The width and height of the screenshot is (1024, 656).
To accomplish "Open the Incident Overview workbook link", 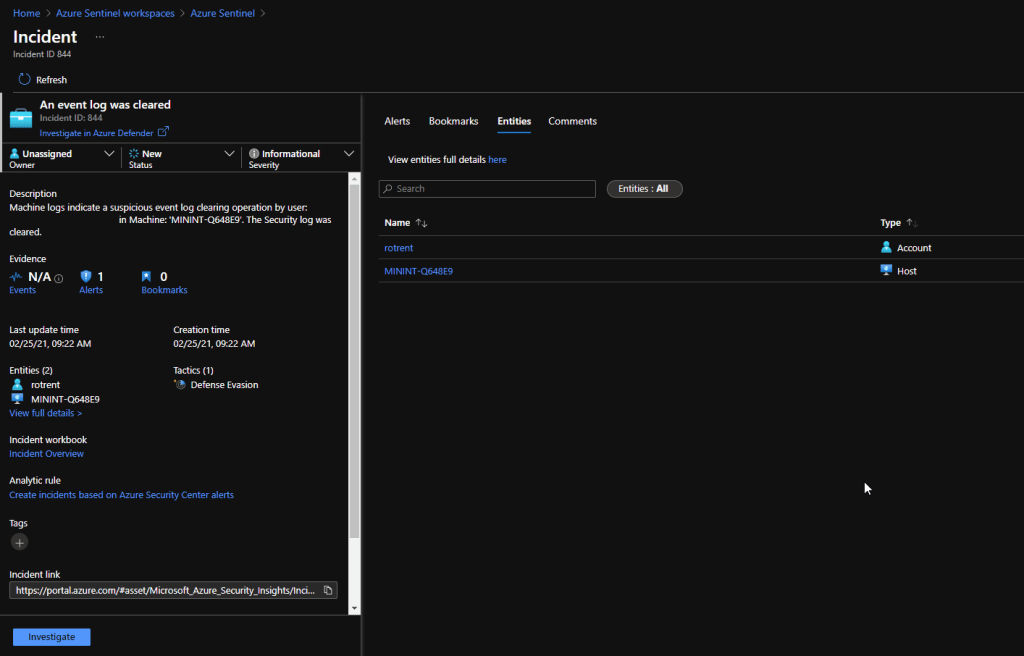I will tap(46, 453).
